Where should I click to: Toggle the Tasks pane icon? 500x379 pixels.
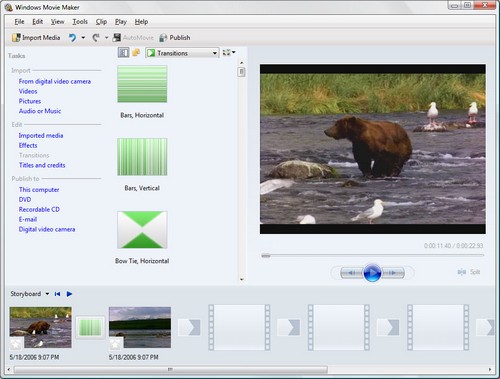123,53
